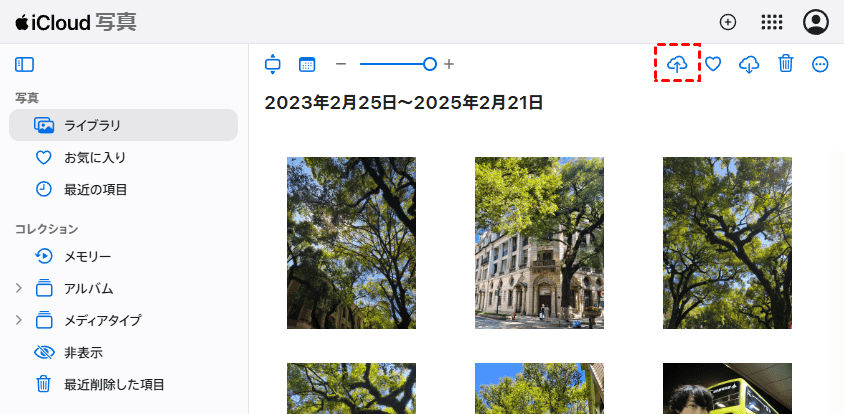Viewport: 844px width, 414px height.
Task: Expand the アルバム section
Action: click(x=19, y=288)
